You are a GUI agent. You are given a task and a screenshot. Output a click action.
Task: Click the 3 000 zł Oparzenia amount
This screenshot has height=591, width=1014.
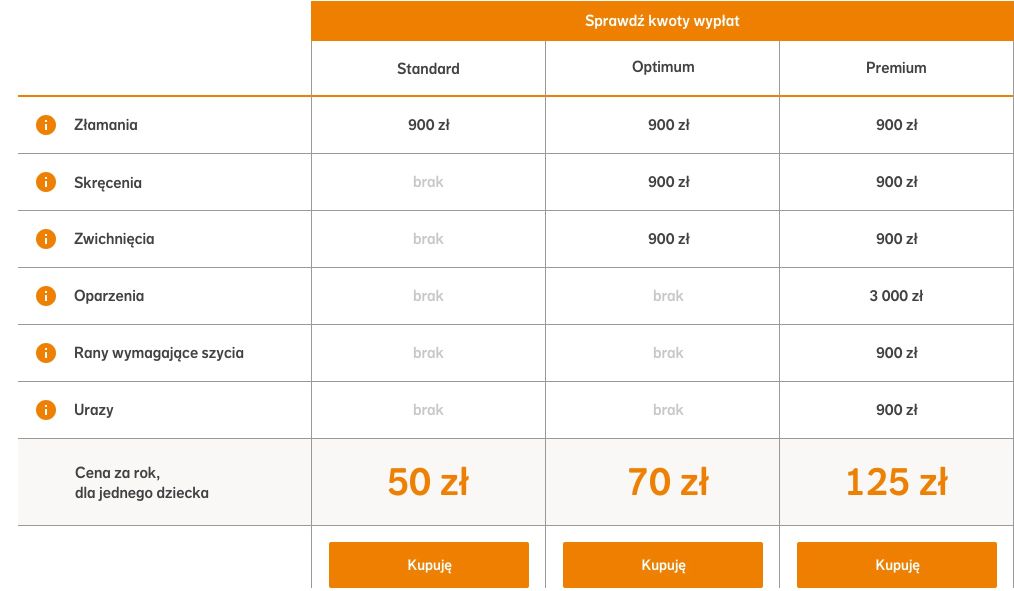(x=896, y=296)
